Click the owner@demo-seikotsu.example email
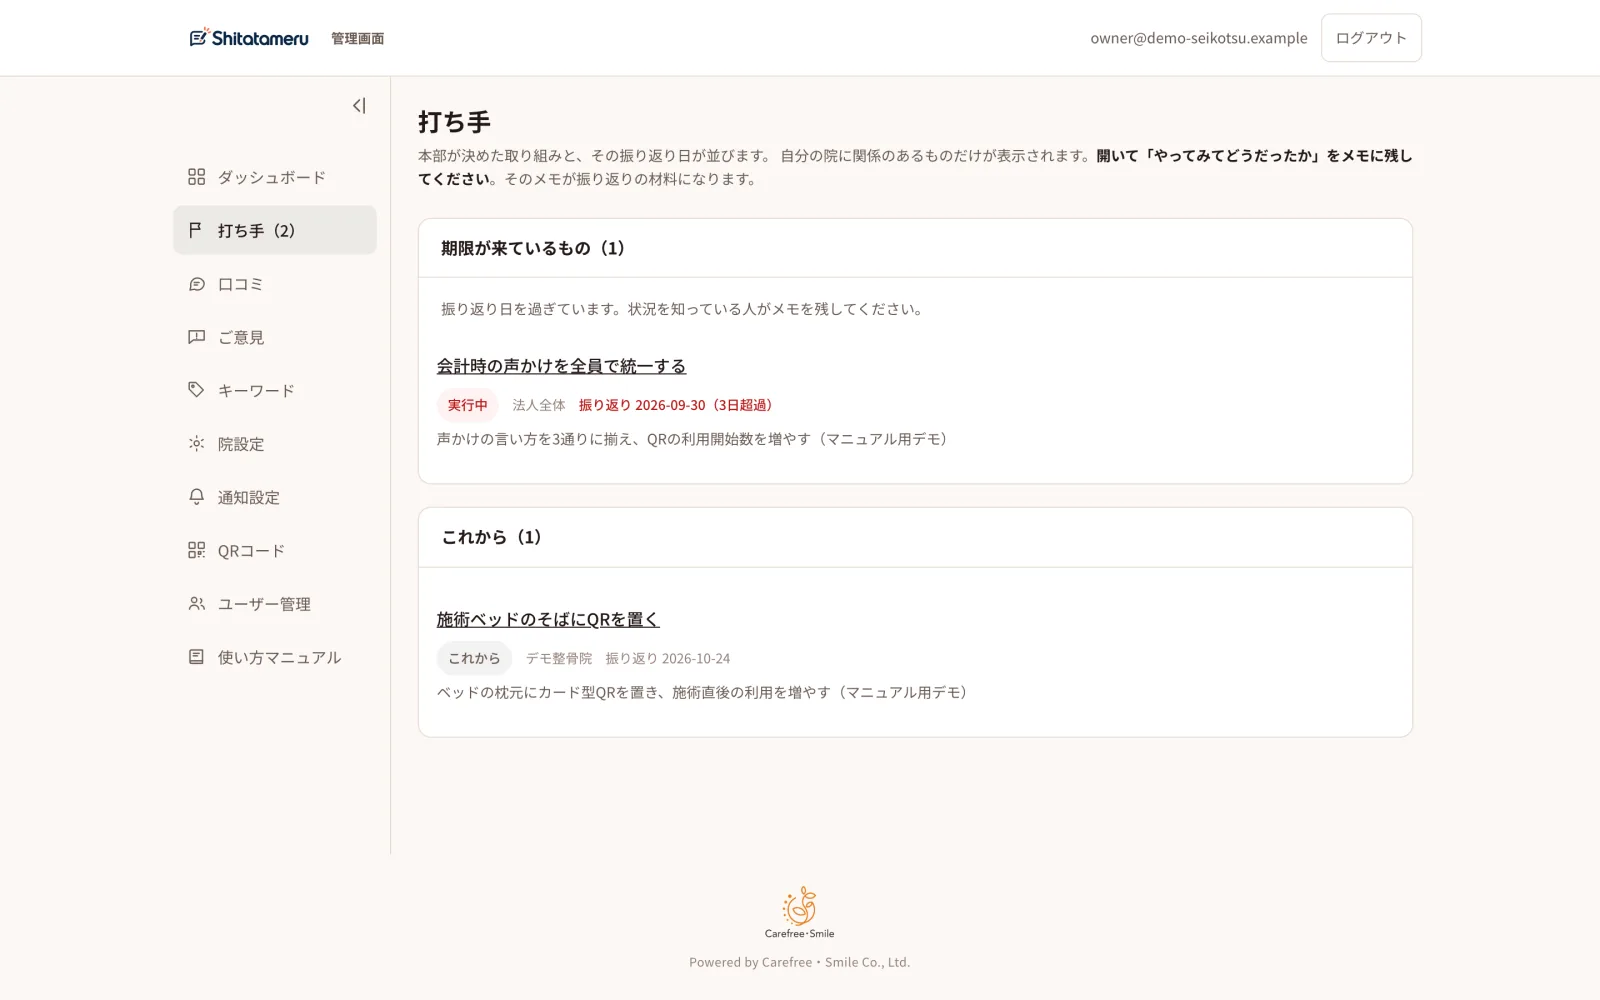Screen dimensions: 1600x1000 coord(1199,38)
